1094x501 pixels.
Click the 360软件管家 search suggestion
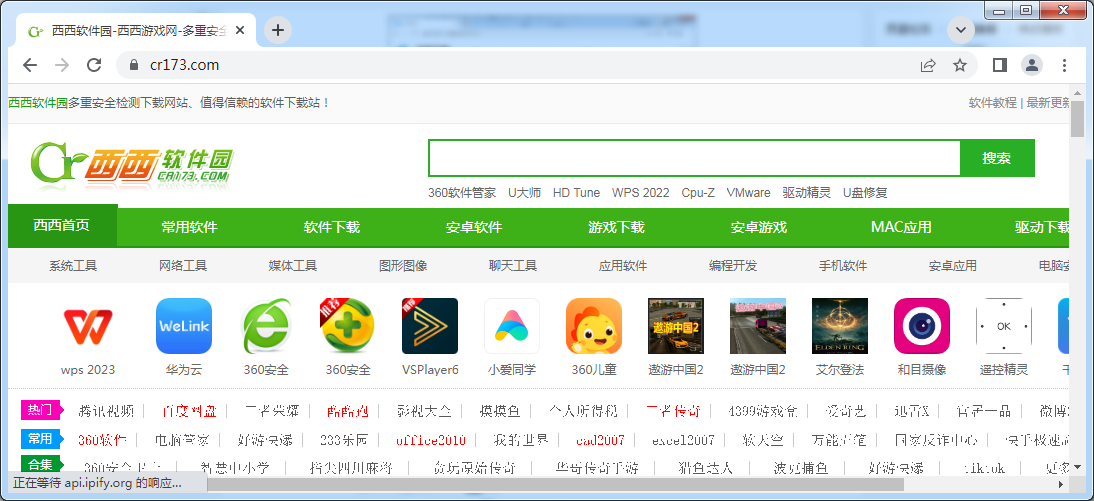tap(462, 193)
